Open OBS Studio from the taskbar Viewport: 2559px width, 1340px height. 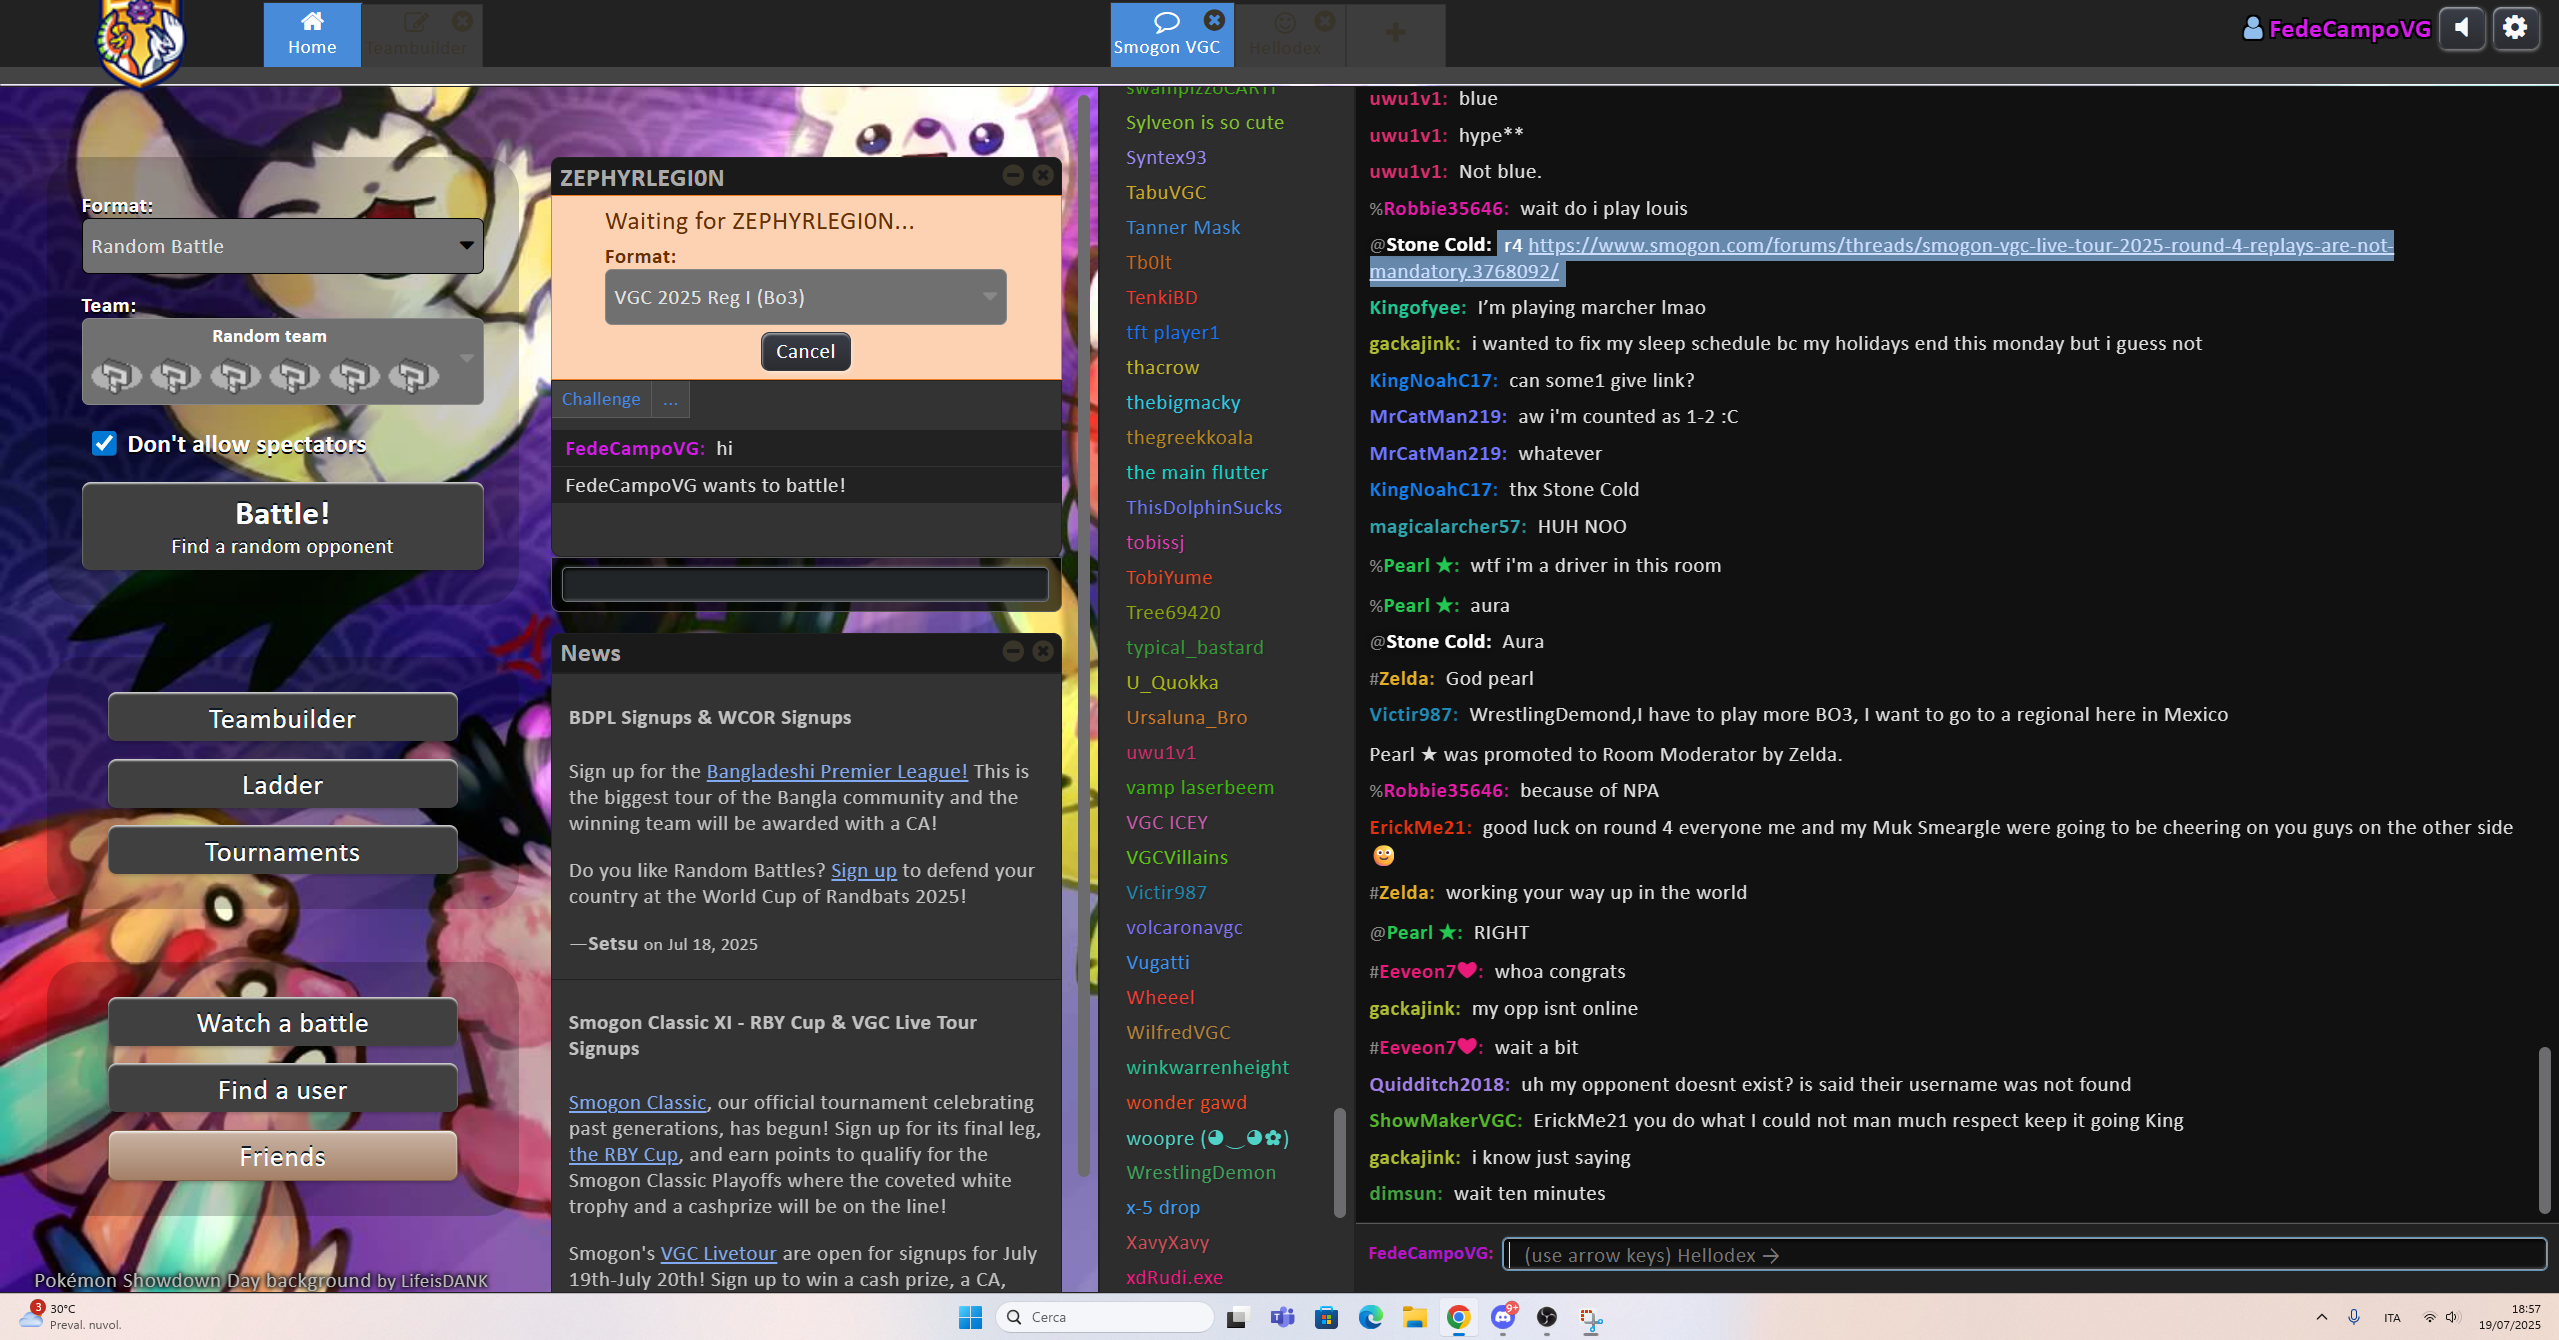tap(1547, 1317)
